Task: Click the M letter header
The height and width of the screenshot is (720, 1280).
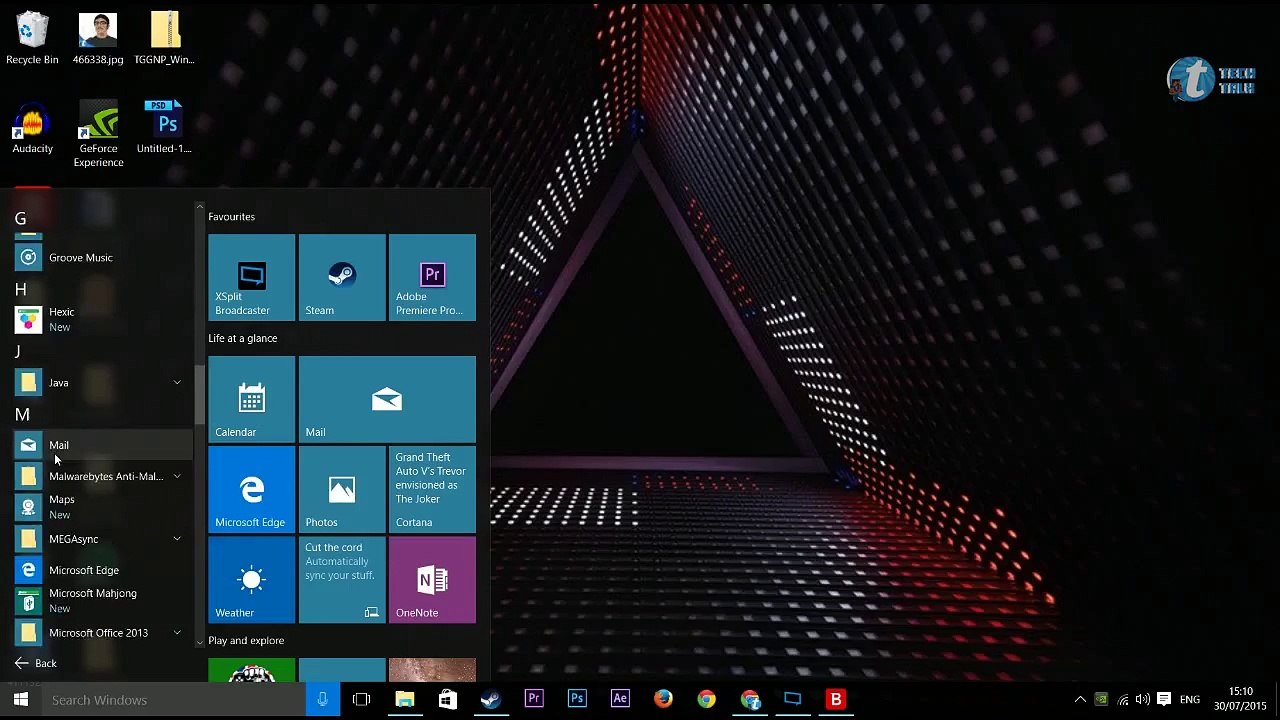Action: (22, 414)
